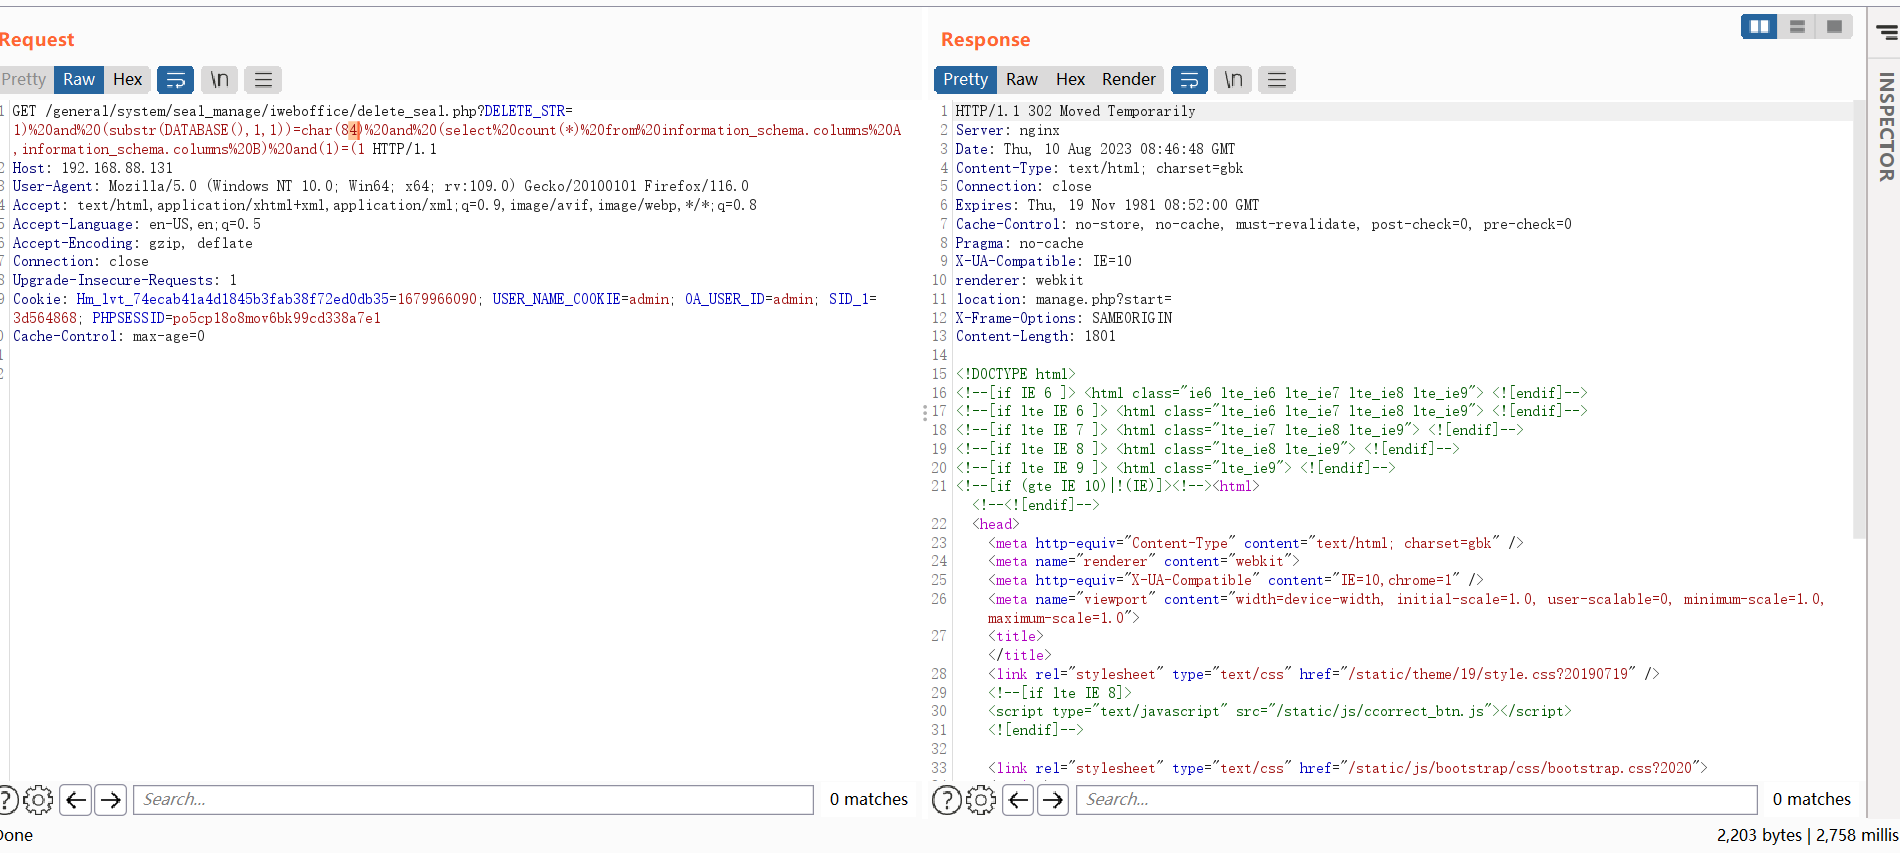Click the Response vertical scrollbar

1859,320
